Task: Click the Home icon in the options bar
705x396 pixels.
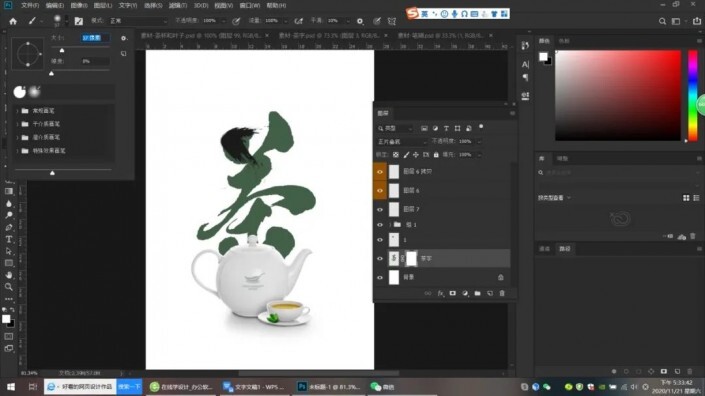Action: pyautogui.click(x=13, y=21)
